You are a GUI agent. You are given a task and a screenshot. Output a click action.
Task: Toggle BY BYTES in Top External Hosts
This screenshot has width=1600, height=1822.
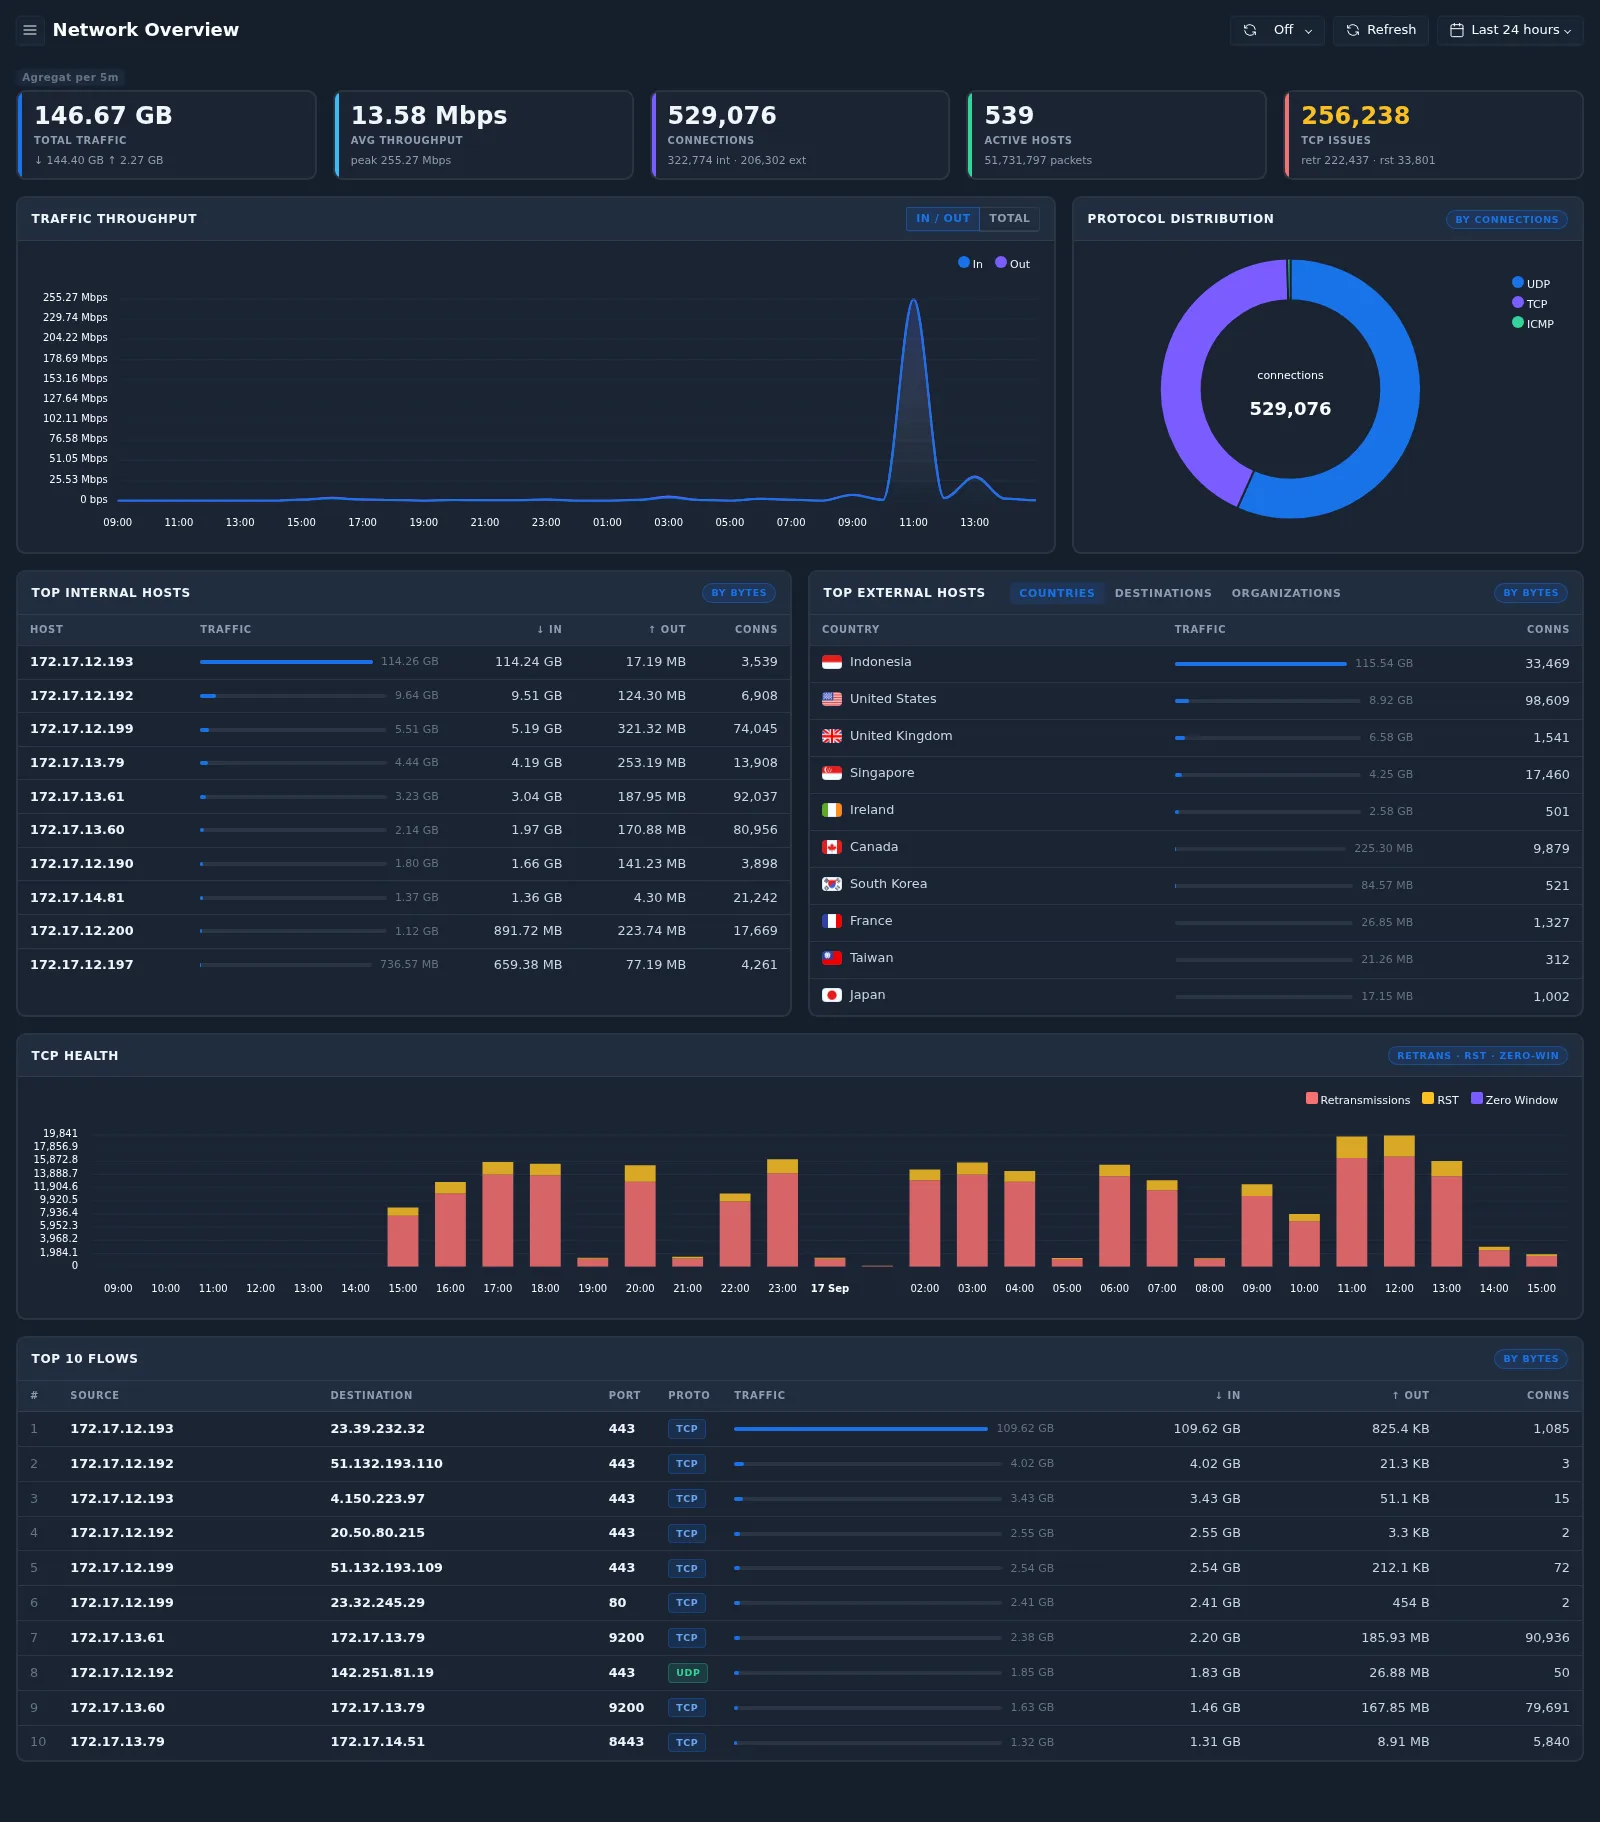(x=1530, y=593)
